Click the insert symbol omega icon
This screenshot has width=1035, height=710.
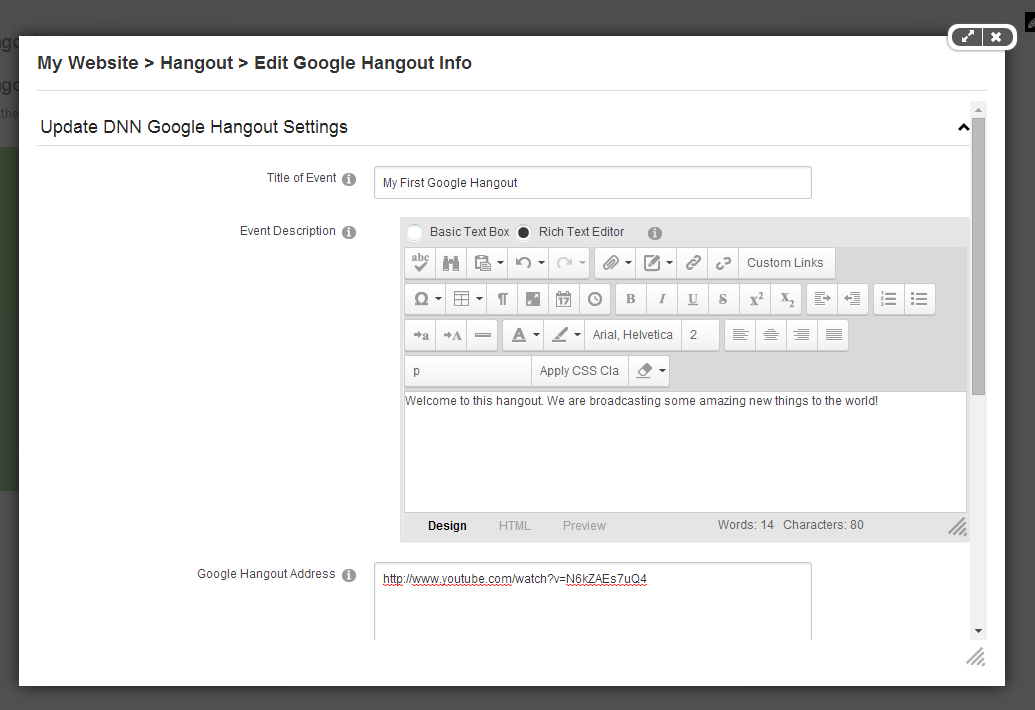tap(420, 299)
